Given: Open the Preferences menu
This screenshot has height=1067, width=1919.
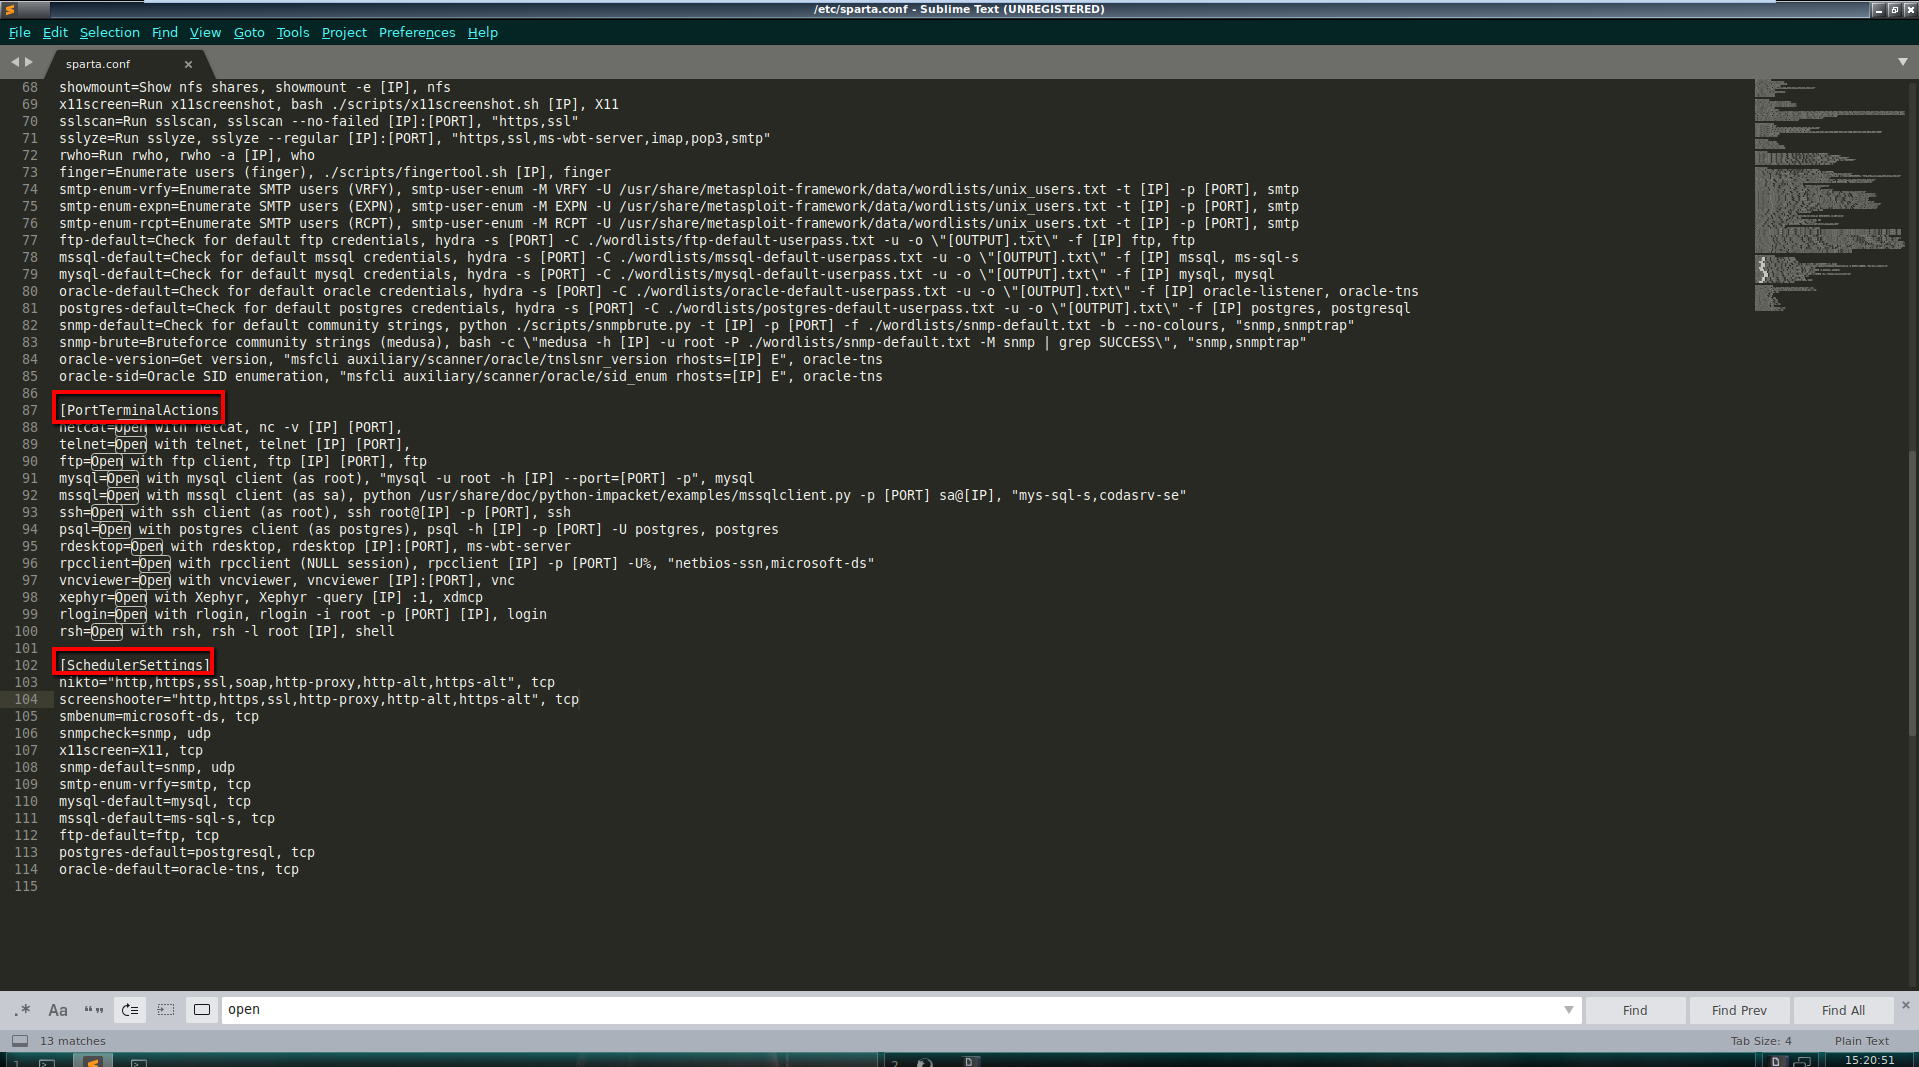Looking at the screenshot, I should (416, 32).
